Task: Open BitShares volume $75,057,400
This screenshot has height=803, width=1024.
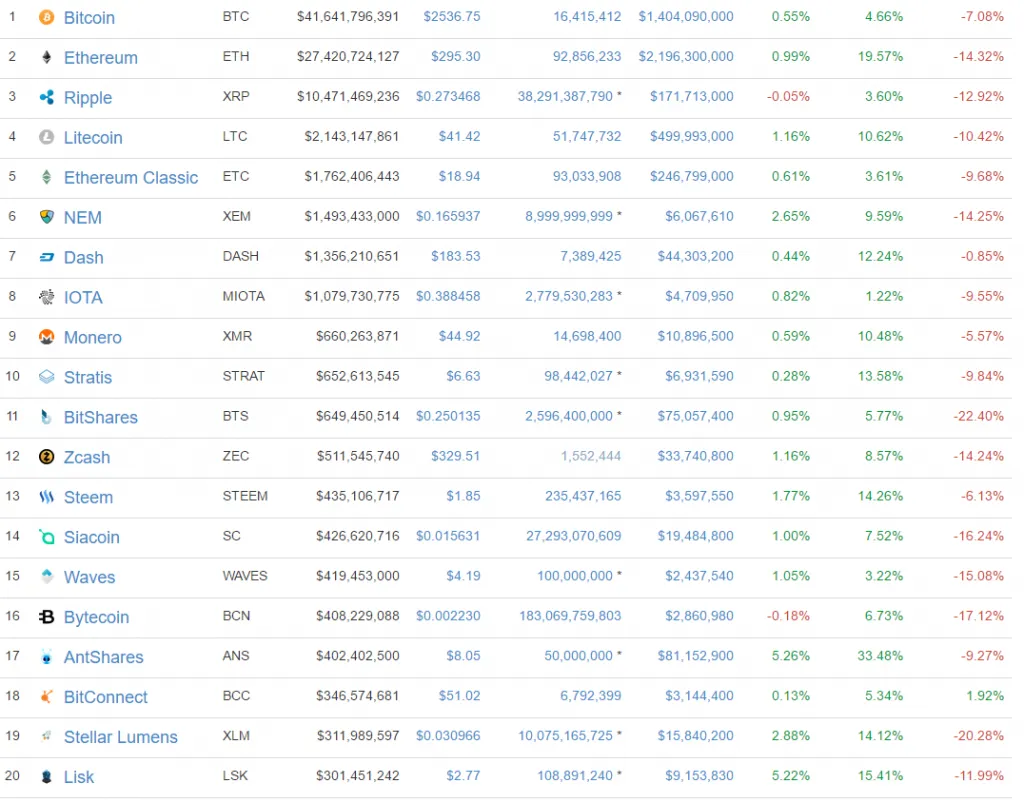Action: [x=696, y=416]
